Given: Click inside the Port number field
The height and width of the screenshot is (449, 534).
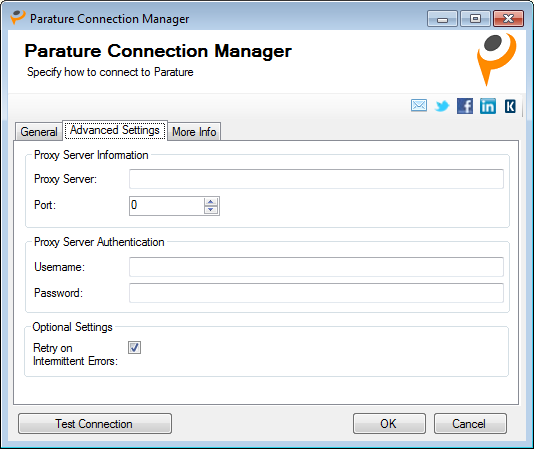Looking at the screenshot, I should (x=167, y=206).
